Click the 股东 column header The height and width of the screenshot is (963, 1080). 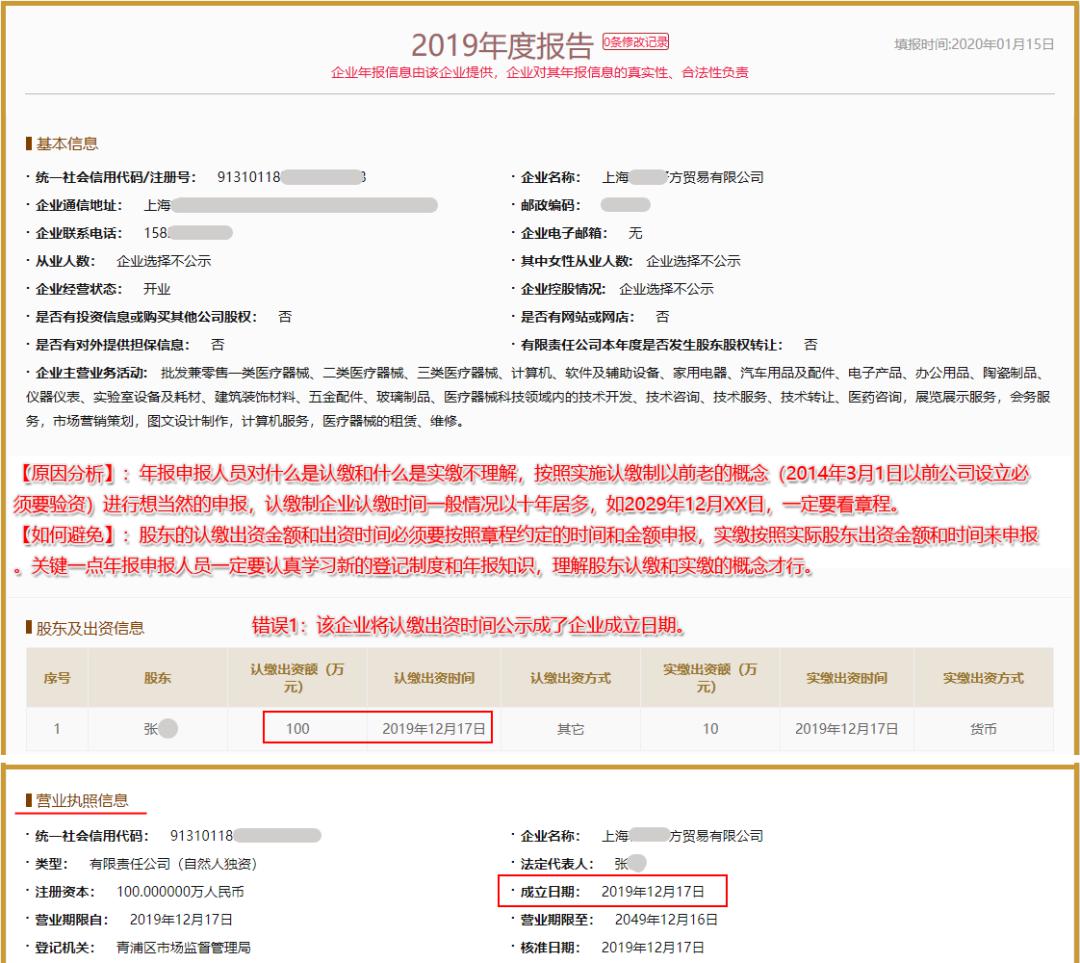point(158,678)
